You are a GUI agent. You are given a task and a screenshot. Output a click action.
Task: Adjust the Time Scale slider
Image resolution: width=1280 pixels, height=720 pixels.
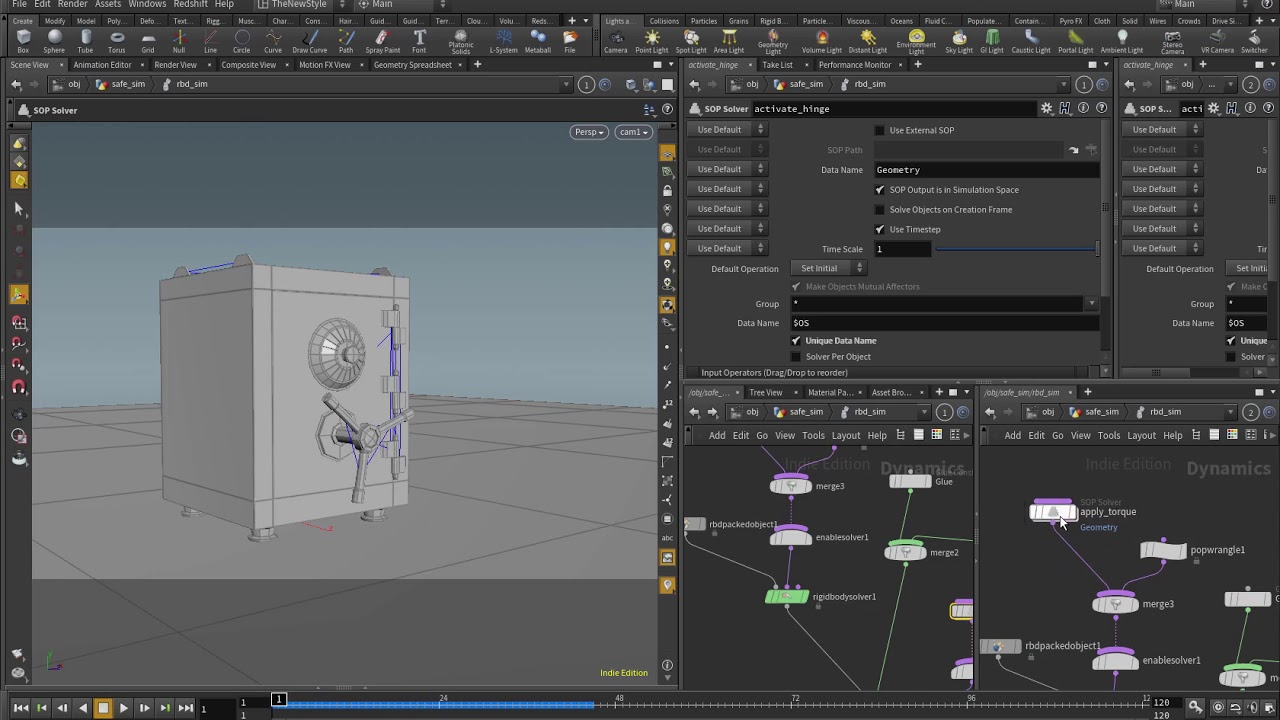[1016, 249]
